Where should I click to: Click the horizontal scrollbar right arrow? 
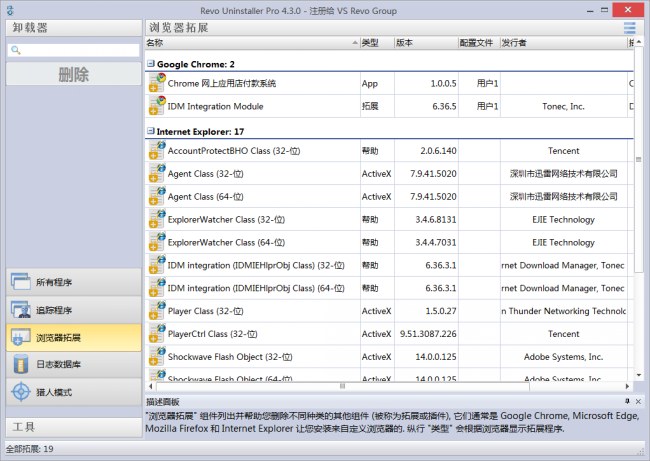click(628, 386)
